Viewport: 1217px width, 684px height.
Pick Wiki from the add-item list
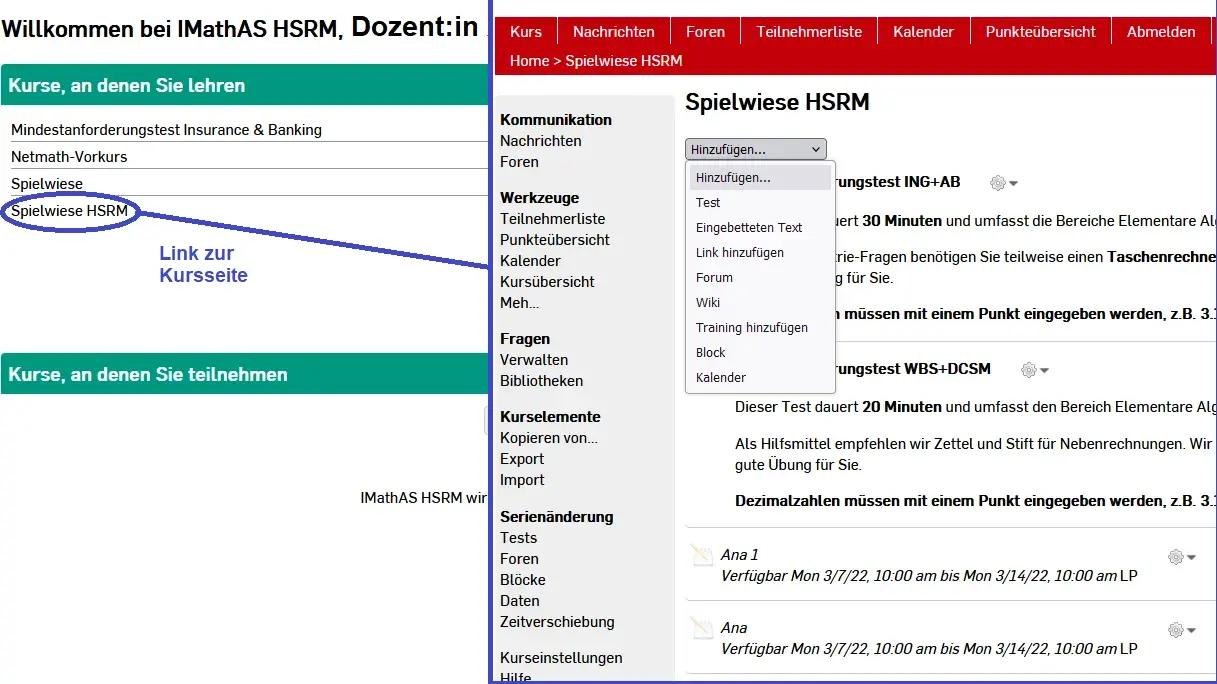pyautogui.click(x=708, y=302)
